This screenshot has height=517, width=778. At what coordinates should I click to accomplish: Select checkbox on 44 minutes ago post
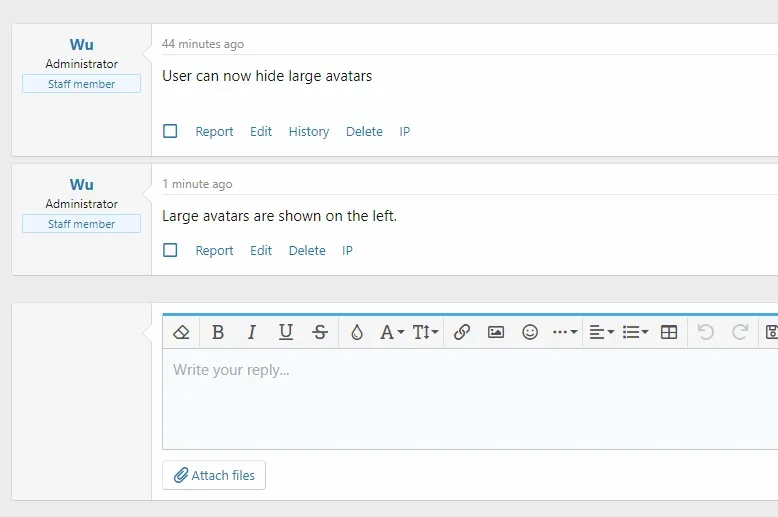tap(170, 131)
